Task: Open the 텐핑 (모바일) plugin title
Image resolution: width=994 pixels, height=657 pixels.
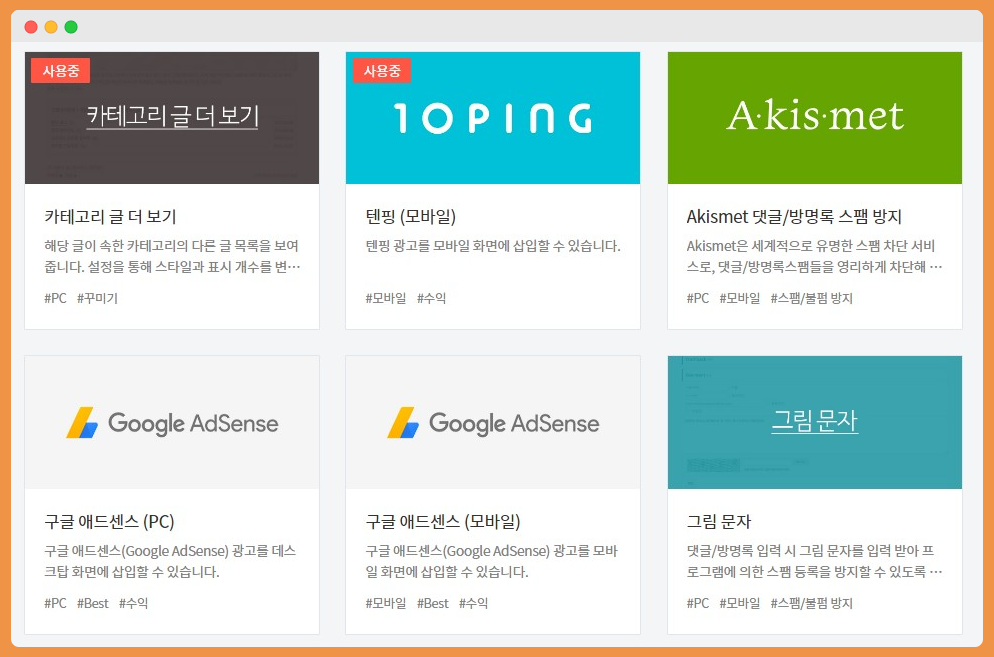Action: coord(411,217)
